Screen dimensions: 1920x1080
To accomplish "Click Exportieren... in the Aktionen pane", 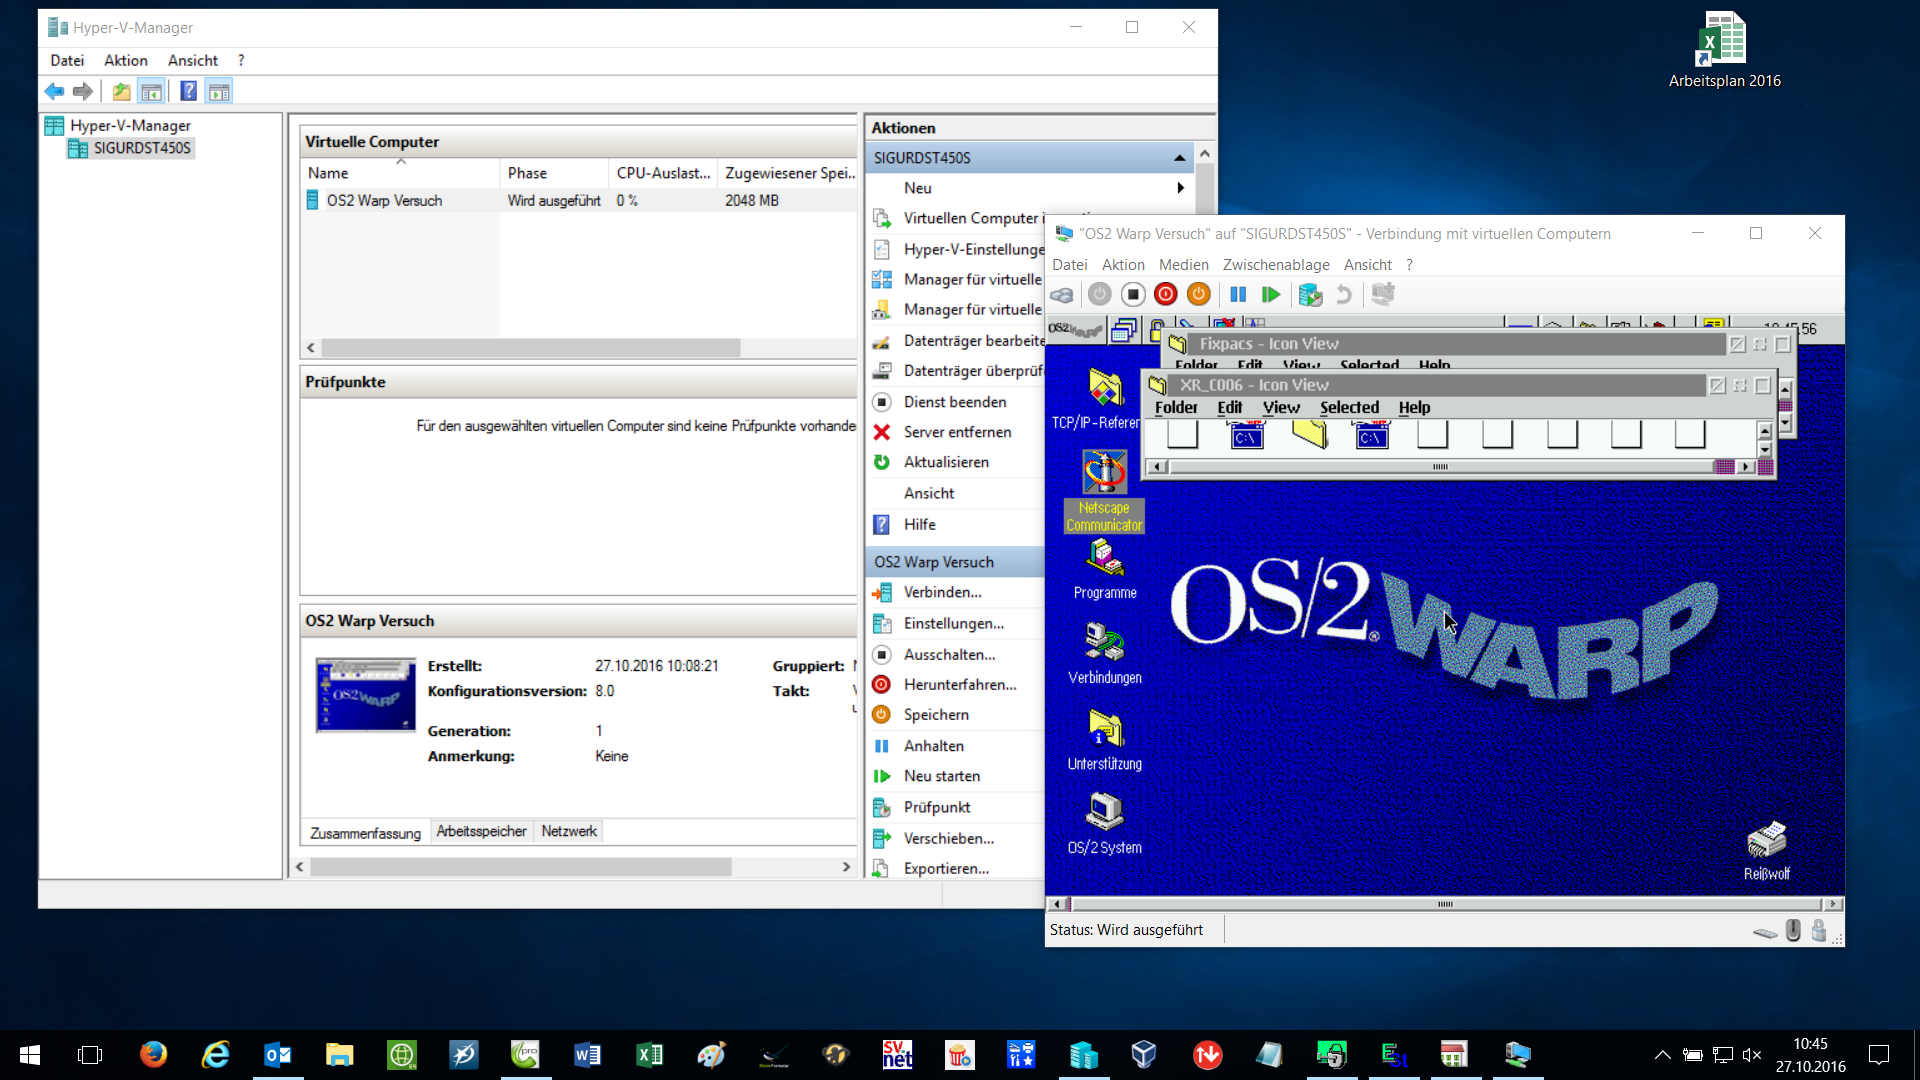I will [x=946, y=868].
